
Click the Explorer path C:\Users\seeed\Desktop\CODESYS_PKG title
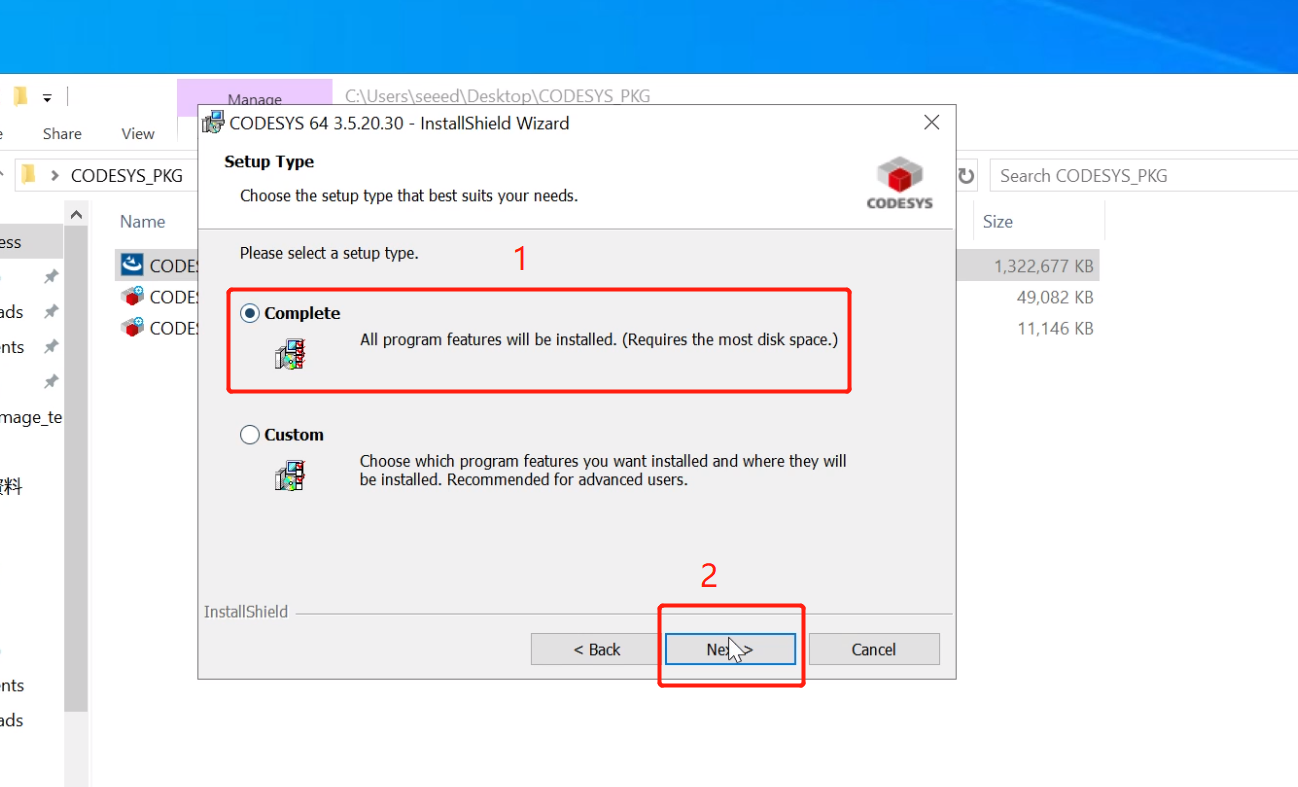click(498, 96)
